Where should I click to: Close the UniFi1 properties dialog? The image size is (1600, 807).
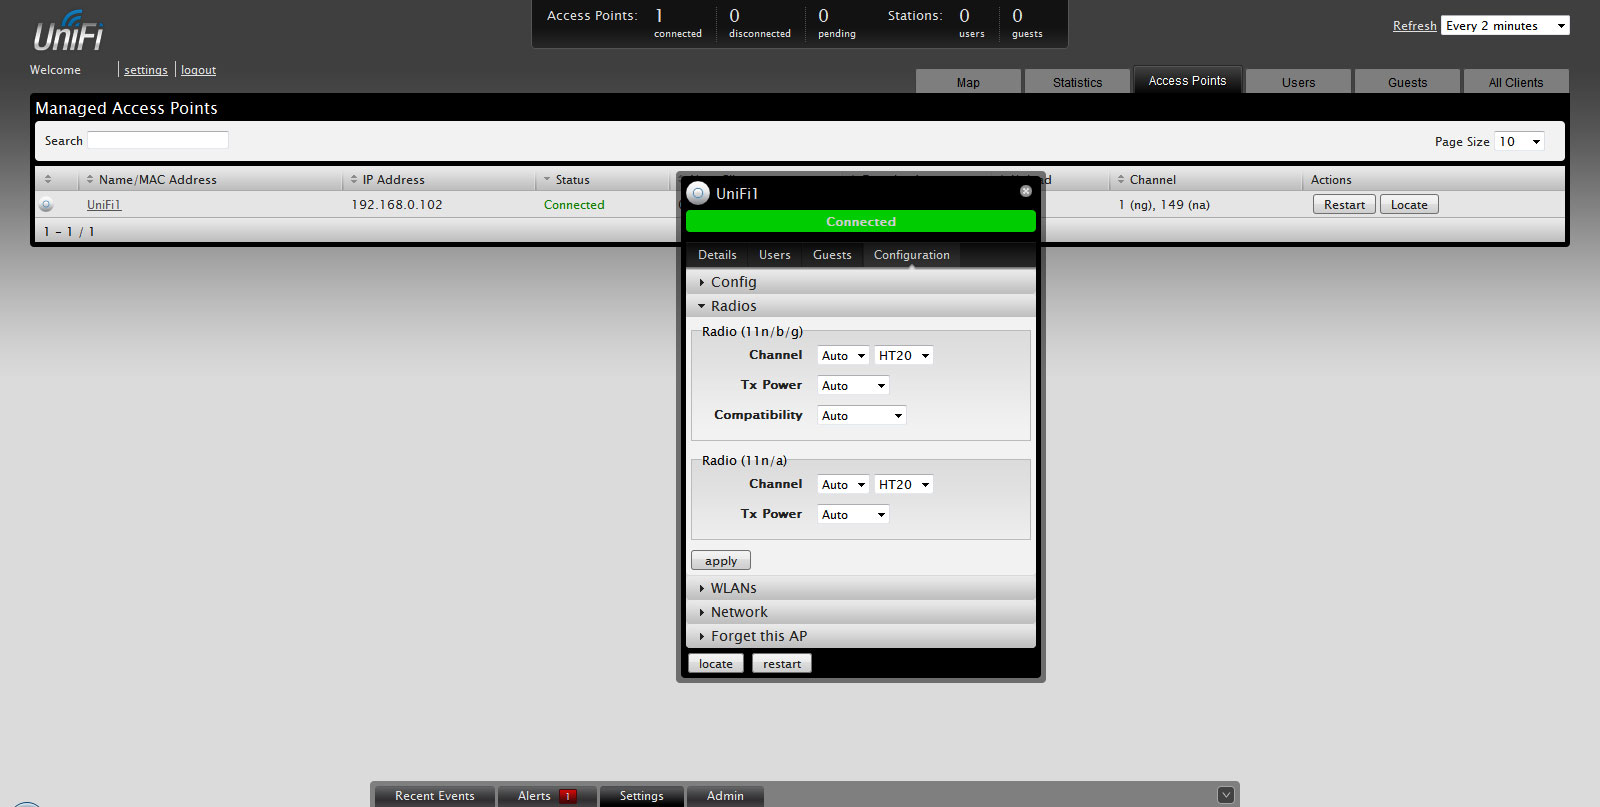click(x=1025, y=191)
